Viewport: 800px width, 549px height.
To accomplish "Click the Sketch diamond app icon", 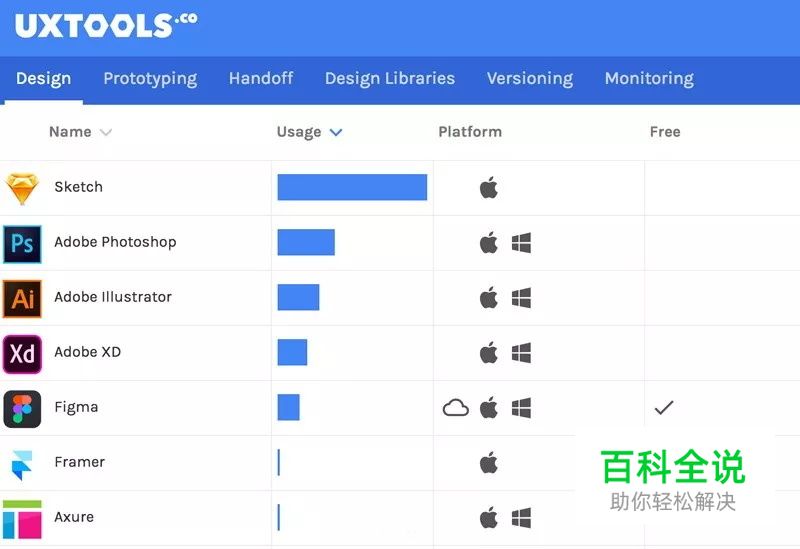I will (21, 188).
